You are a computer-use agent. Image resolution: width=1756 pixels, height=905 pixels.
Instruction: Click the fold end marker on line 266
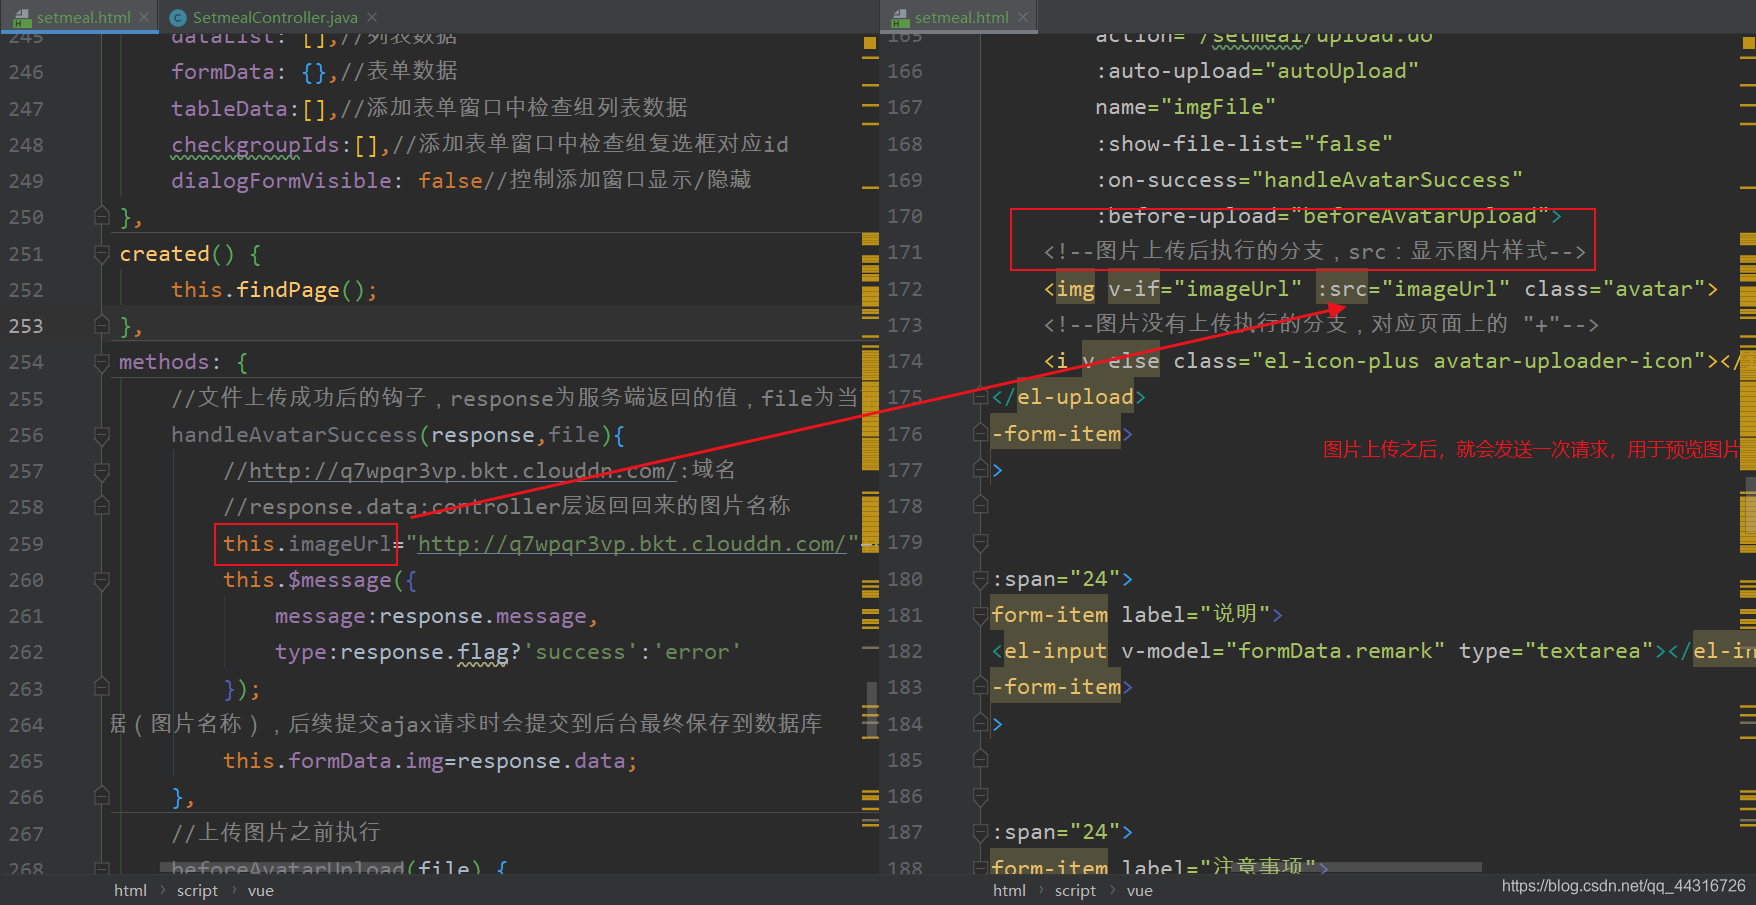tap(101, 797)
